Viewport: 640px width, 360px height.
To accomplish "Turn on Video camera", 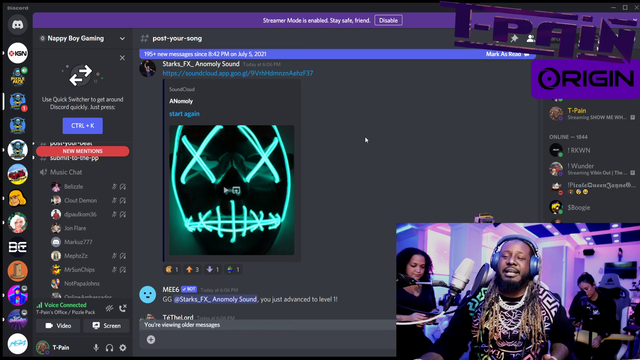I will [58, 326].
